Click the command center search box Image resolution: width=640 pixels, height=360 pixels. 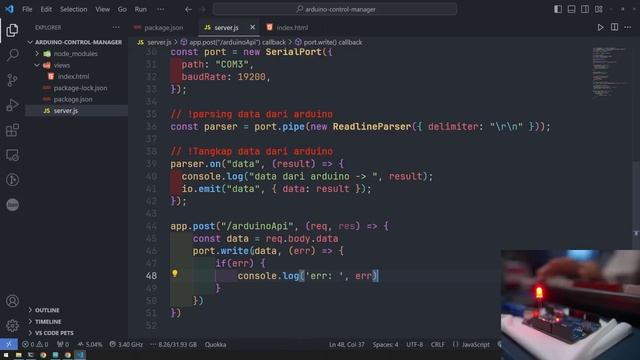[x=335, y=9]
